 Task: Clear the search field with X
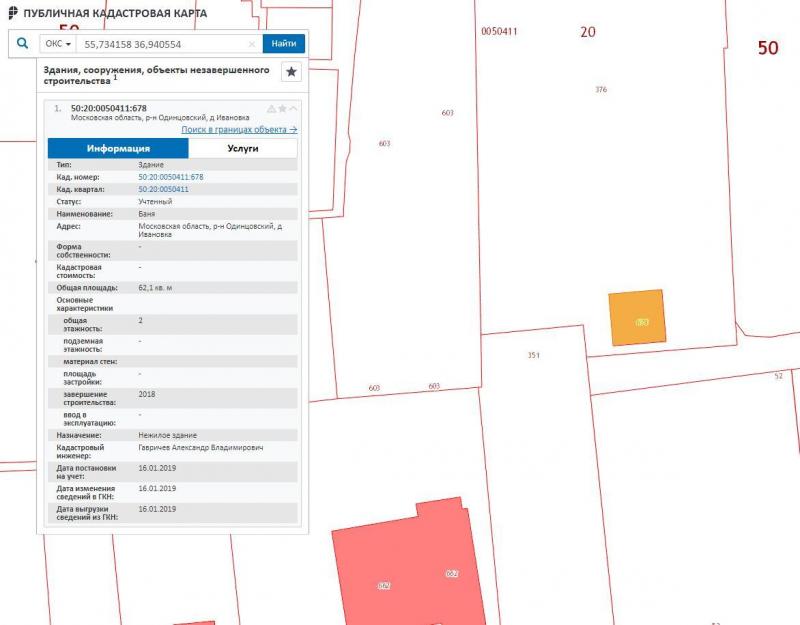pos(252,44)
